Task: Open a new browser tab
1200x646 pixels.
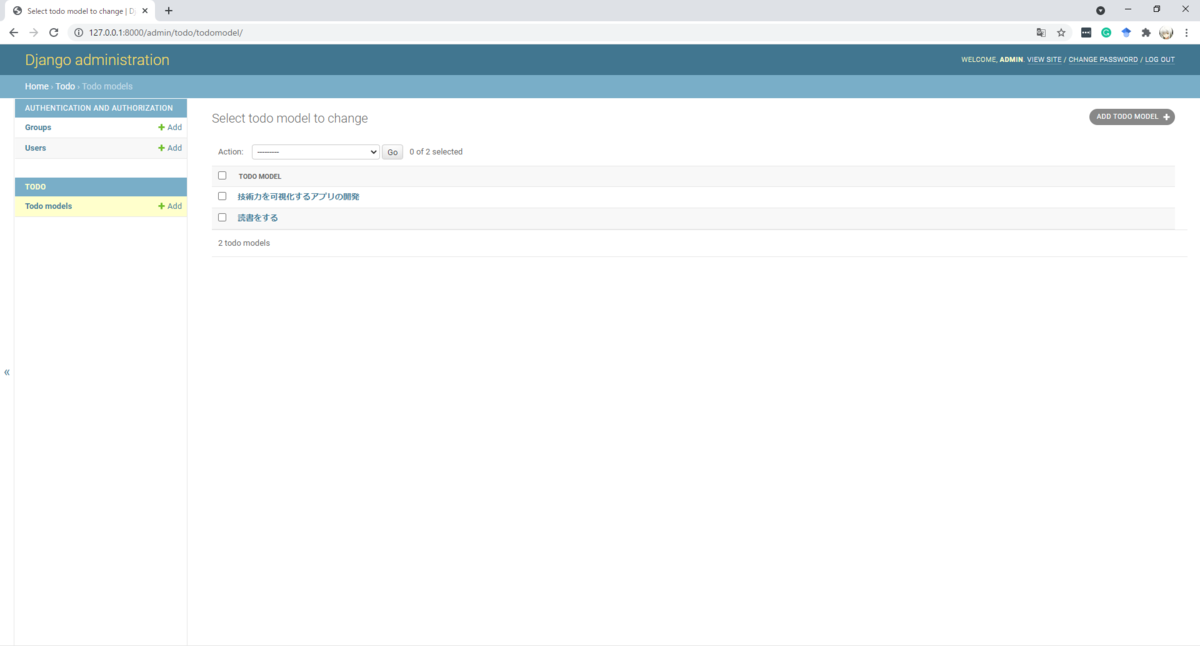Action: [x=168, y=11]
